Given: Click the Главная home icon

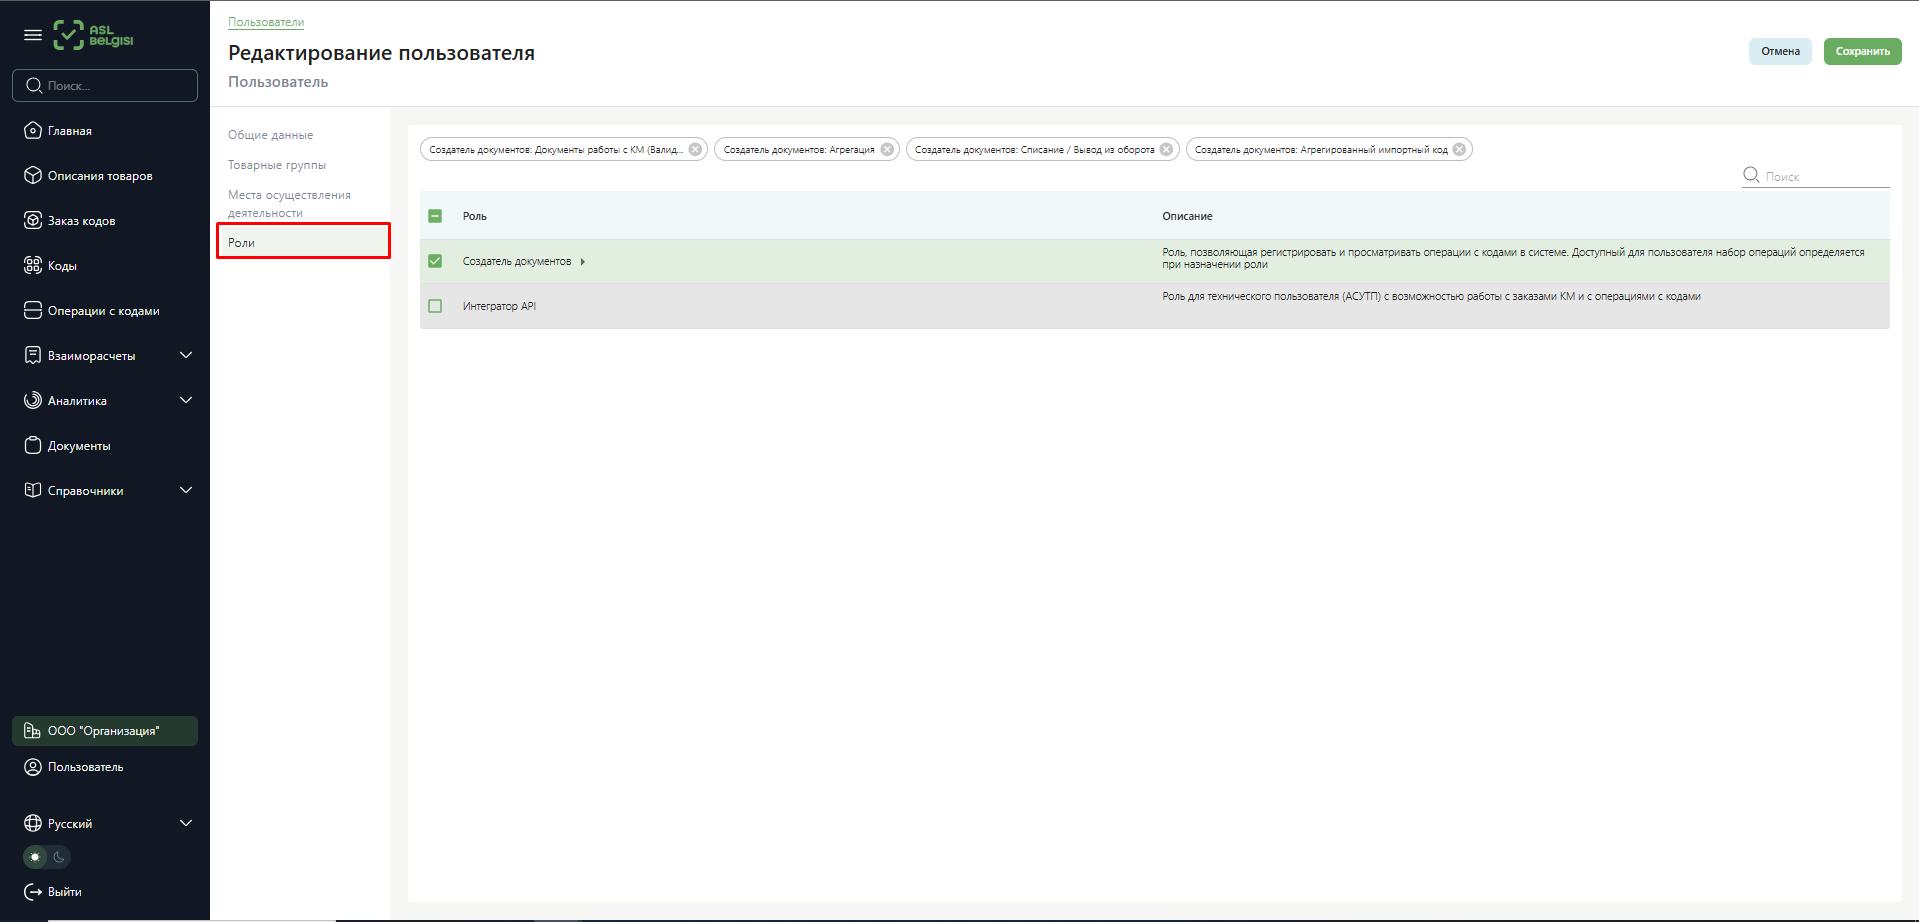Looking at the screenshot, I should tap(33, 131).
